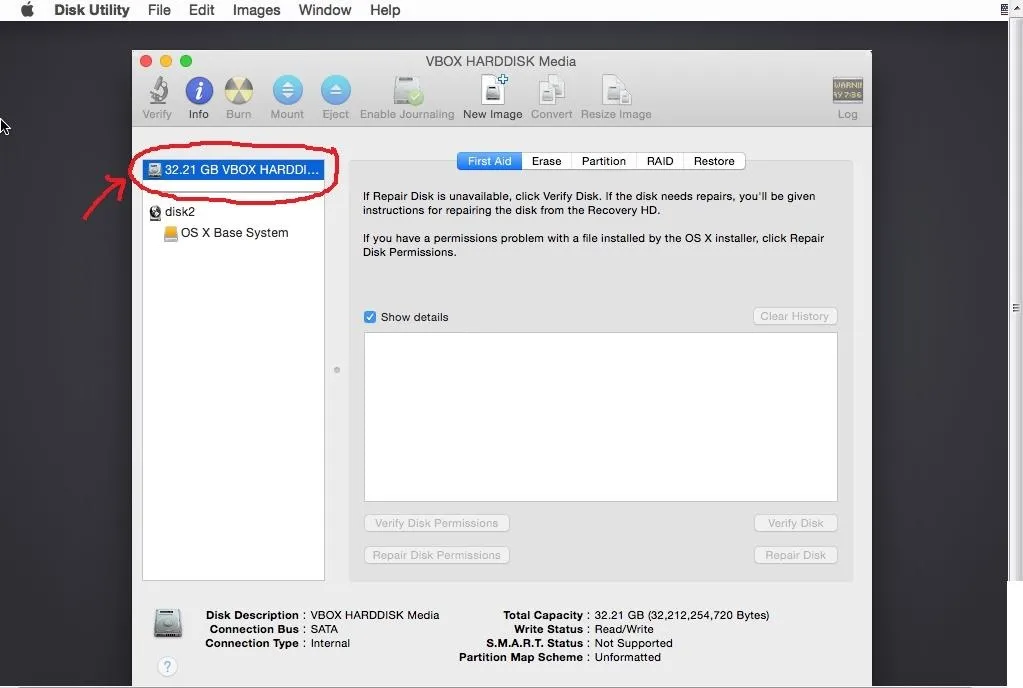The image size is (1023, 688).
Task: Click the 32,212,254,720 Bytes capacity value
Action: click(x=708, y=615)
